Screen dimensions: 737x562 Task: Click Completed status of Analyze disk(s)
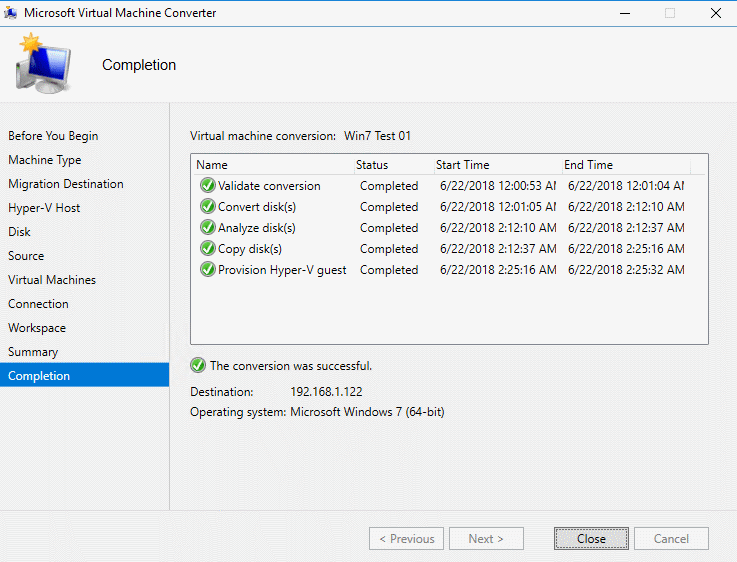tap(389, 227)
